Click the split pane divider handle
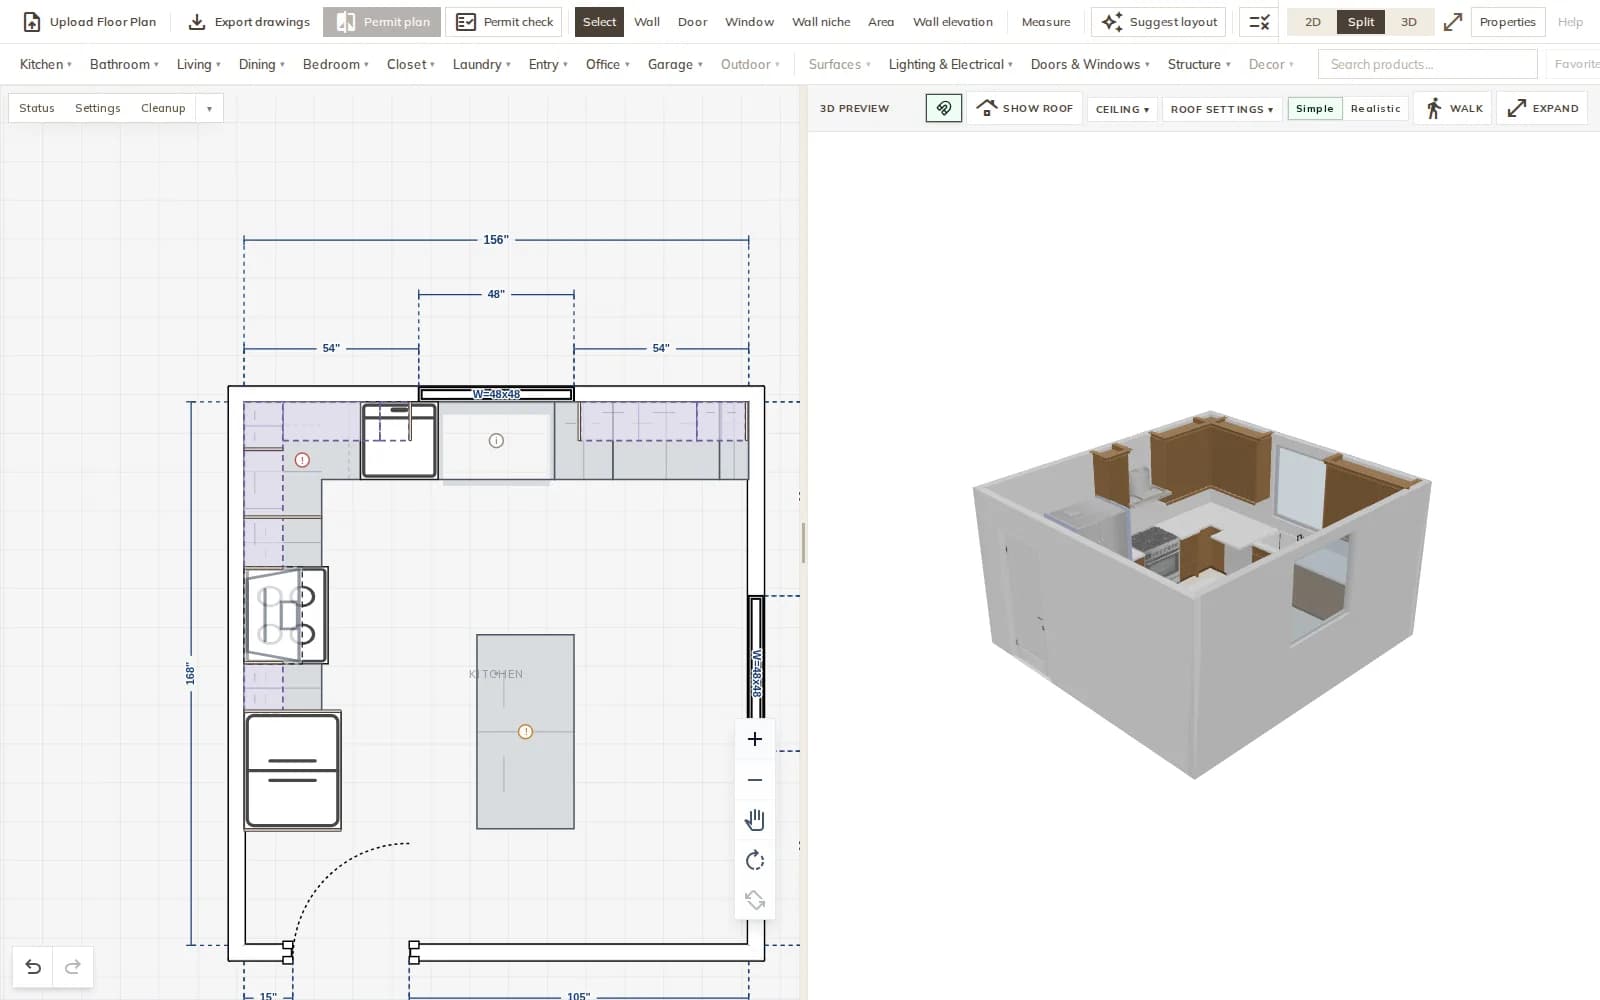 (803, 543)
